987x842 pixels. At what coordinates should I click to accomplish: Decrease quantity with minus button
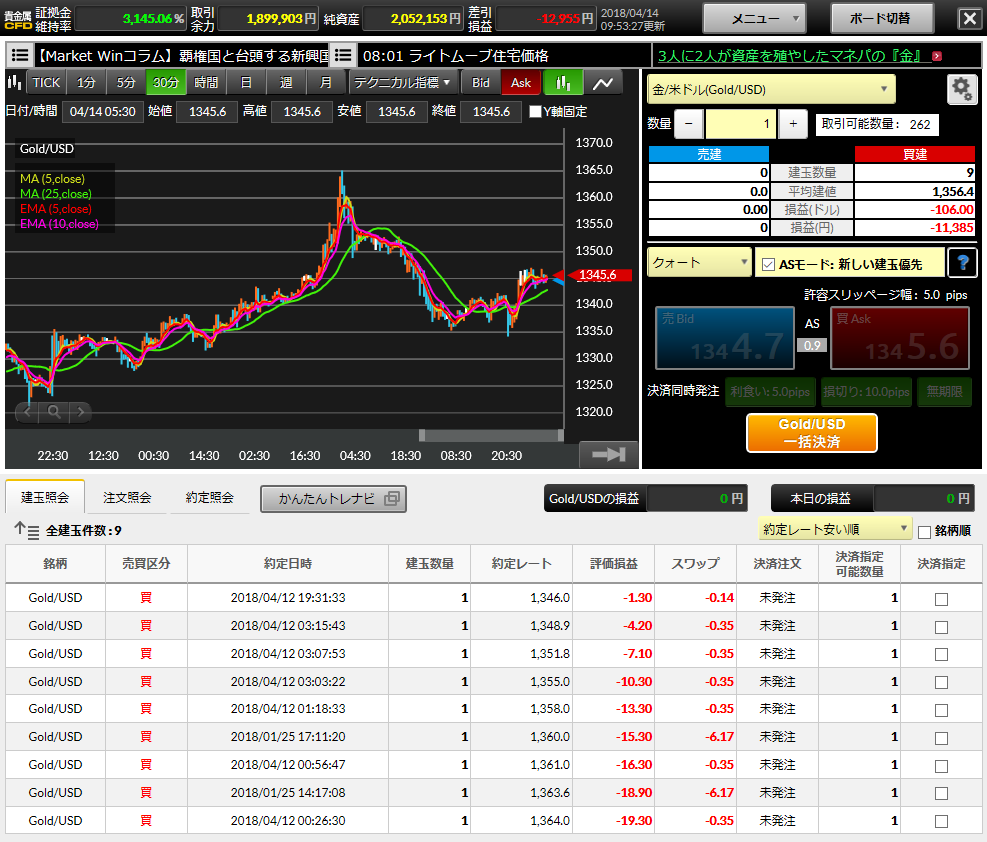click(x=689, y=124)
